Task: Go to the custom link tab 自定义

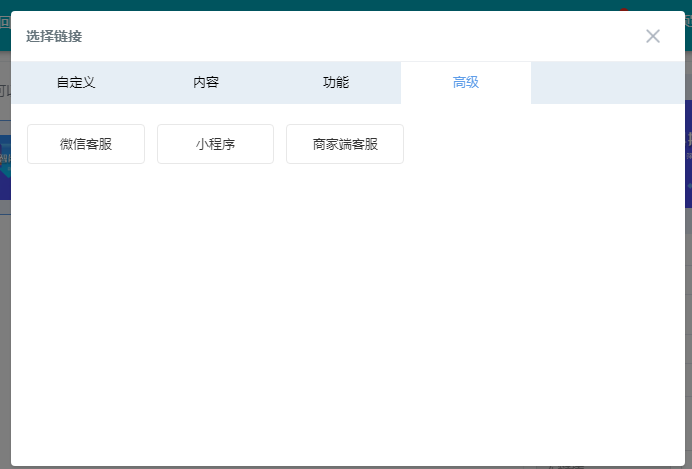Action: pyautogui.click(x=76, y=83)
